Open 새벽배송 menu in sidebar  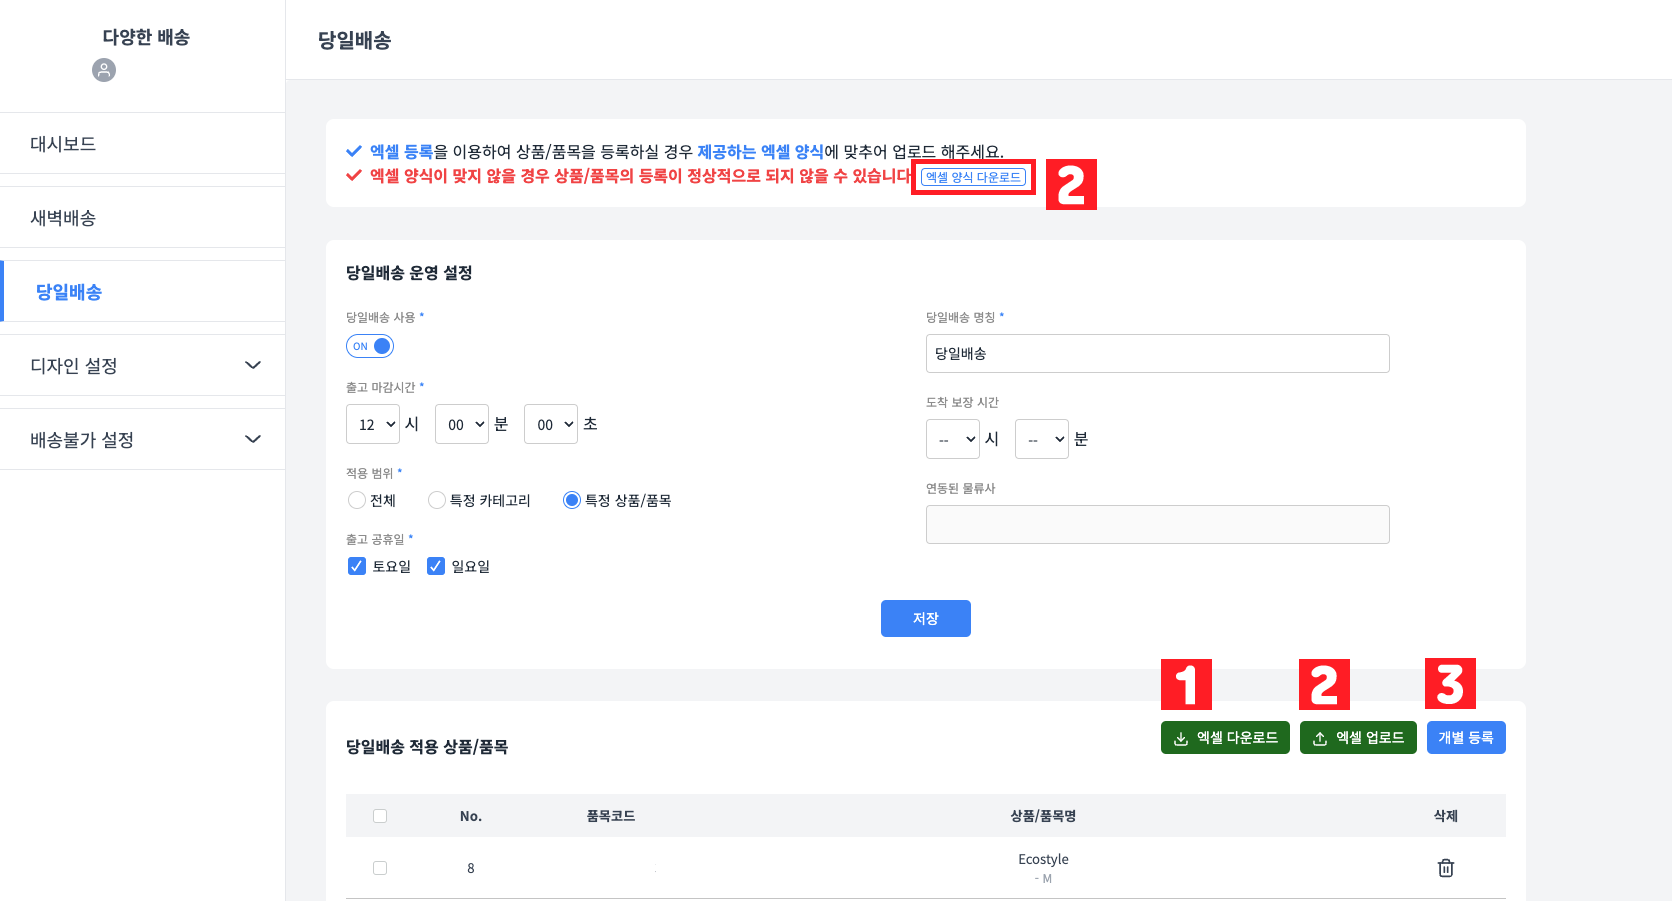click(x=142, y=218)
